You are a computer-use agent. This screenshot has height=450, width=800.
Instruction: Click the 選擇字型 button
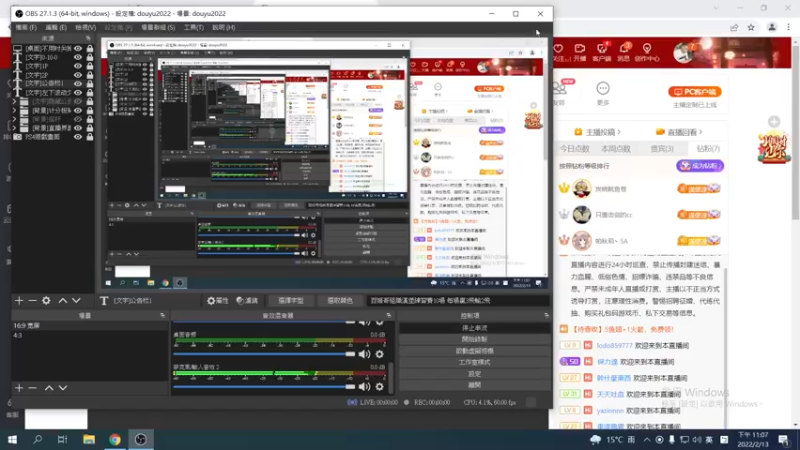click(x=291, y=301)
